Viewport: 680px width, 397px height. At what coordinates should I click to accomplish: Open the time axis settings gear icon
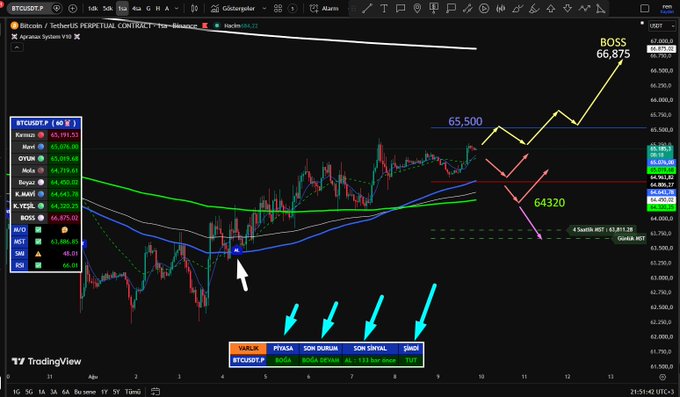[x=662, y=377]
